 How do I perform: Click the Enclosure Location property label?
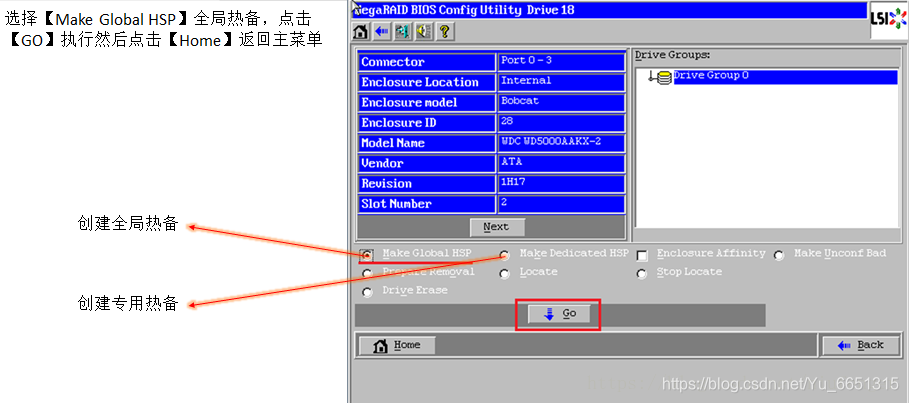click(x=427, y=82)
